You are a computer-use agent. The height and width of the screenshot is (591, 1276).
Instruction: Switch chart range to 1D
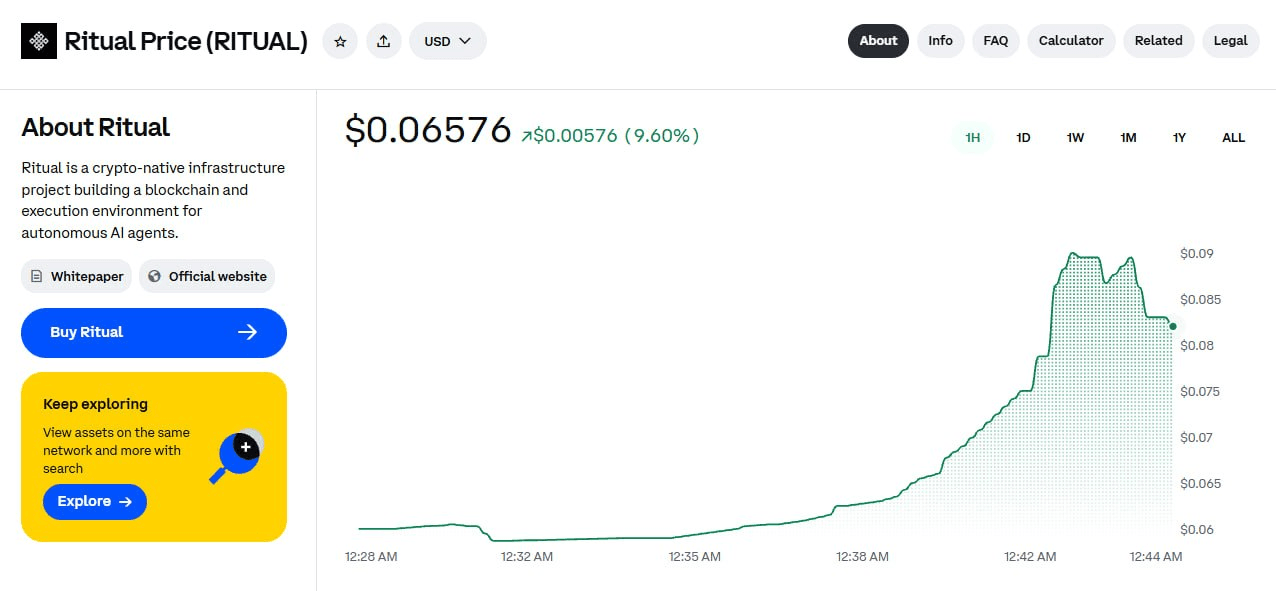coord(1023,137)
